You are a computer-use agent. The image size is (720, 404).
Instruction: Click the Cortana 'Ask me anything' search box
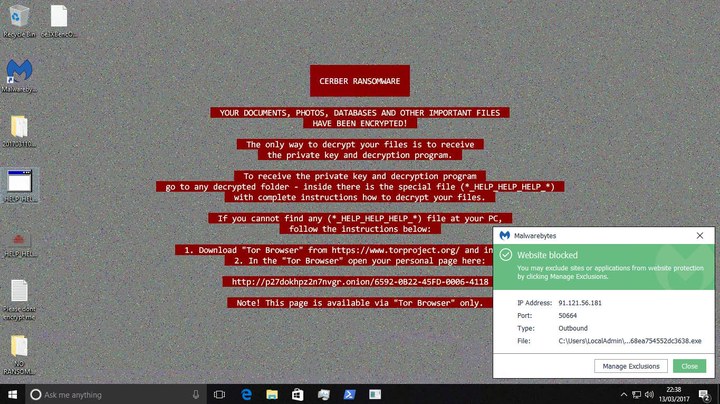click(x=115, y=394)
